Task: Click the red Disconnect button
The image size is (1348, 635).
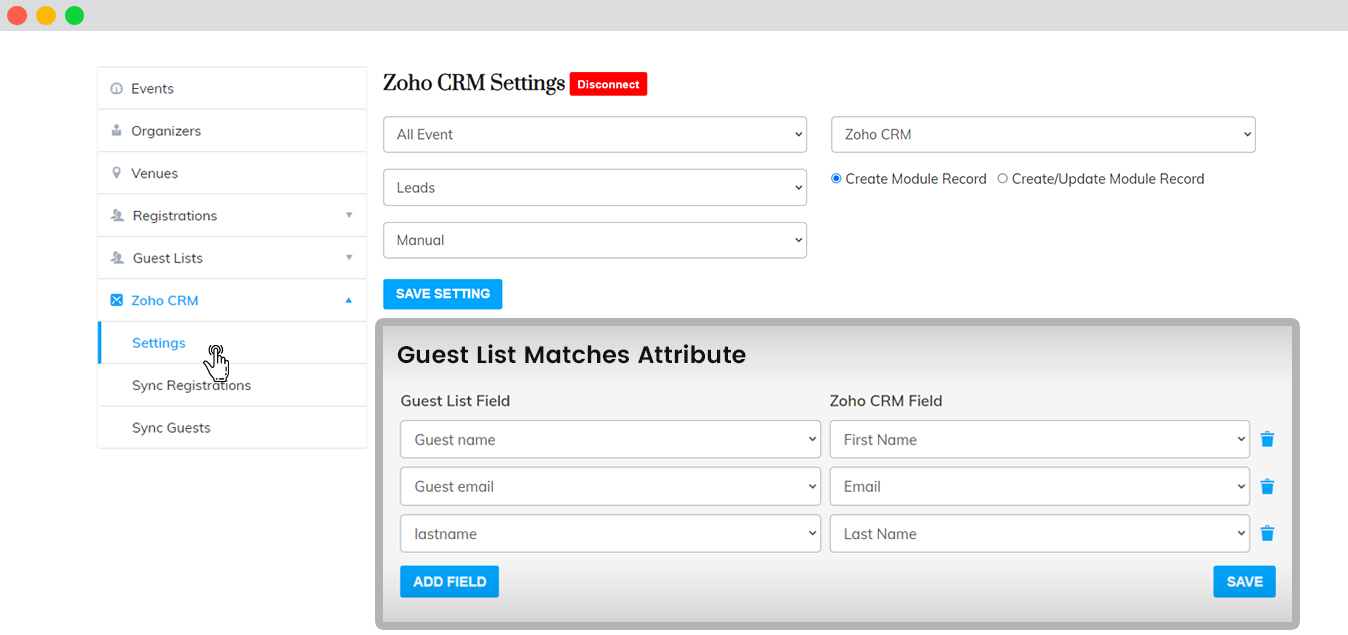Action: (x=608, y=84)
